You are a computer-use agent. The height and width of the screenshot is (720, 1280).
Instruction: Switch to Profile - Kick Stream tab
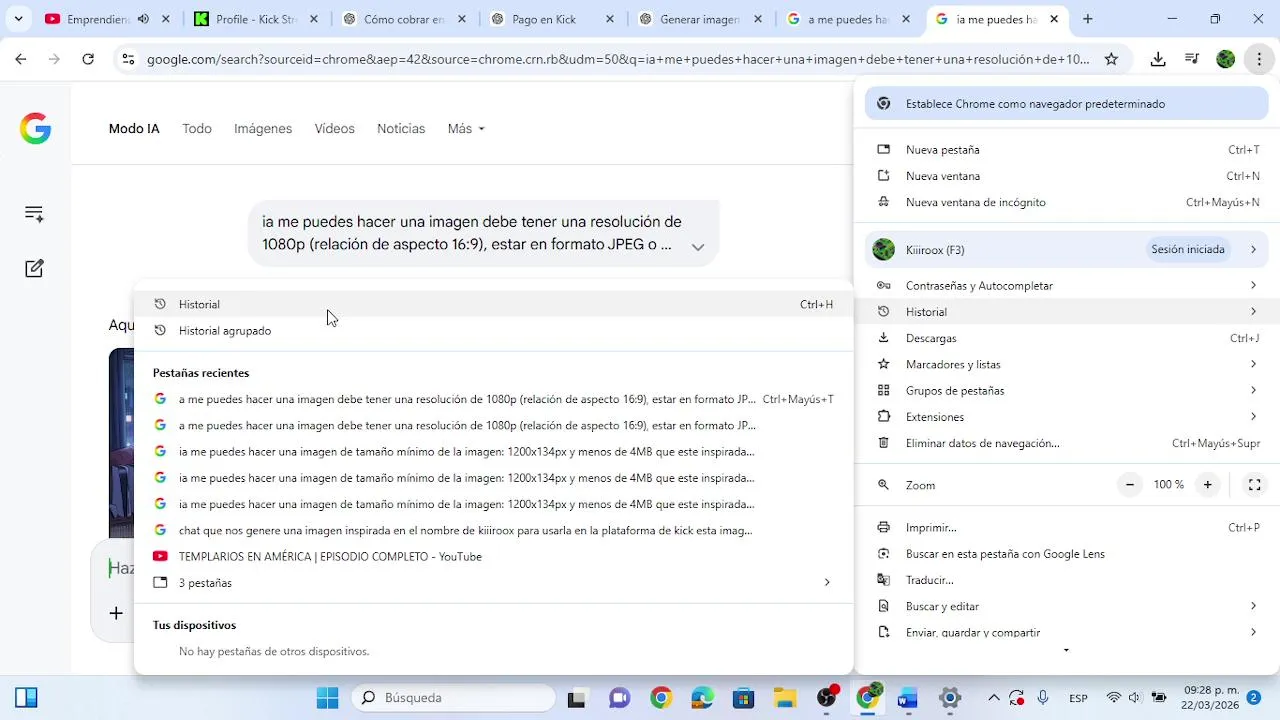(x=257, y=19)
